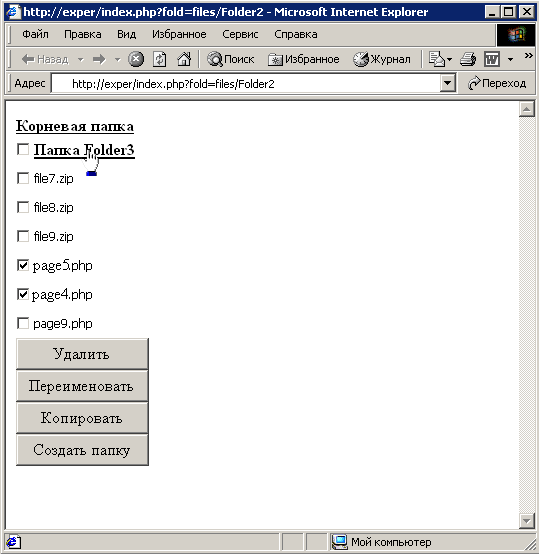
Task: Tick the Папка Folder3 checkbox
Action: pyautogui.click(x=23, y=149)
